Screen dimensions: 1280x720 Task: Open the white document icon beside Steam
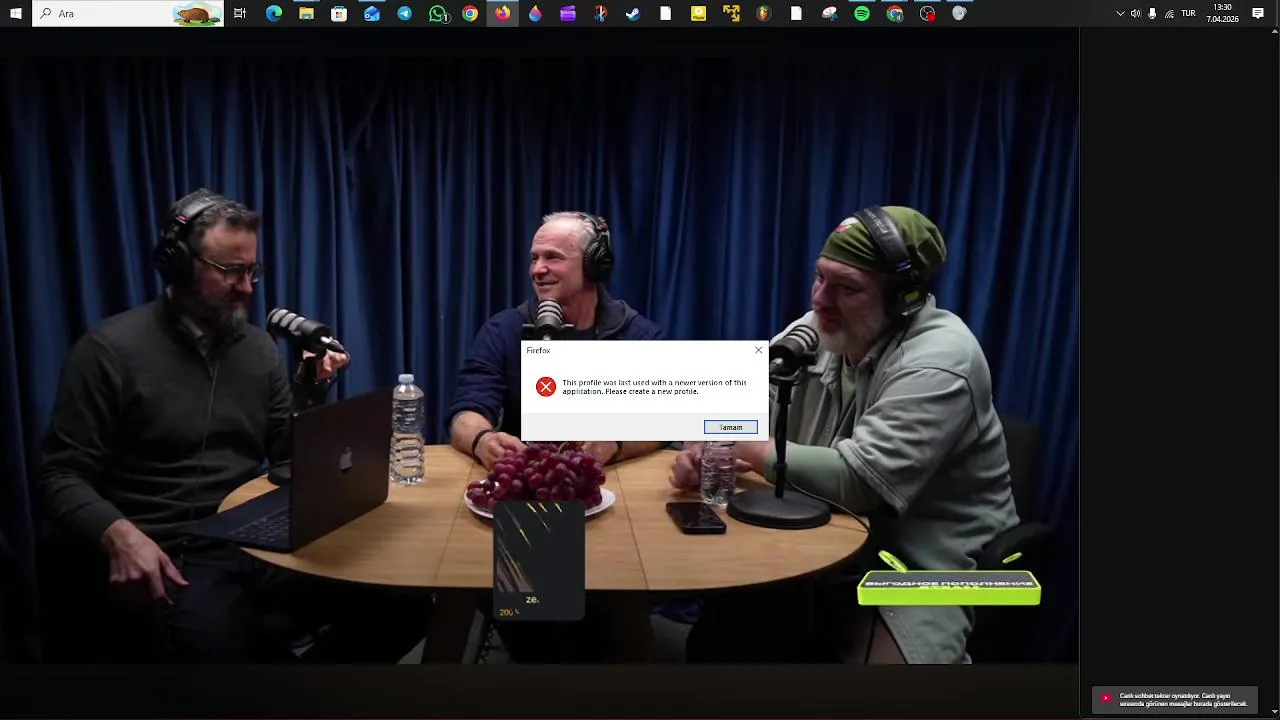[665, 13]
